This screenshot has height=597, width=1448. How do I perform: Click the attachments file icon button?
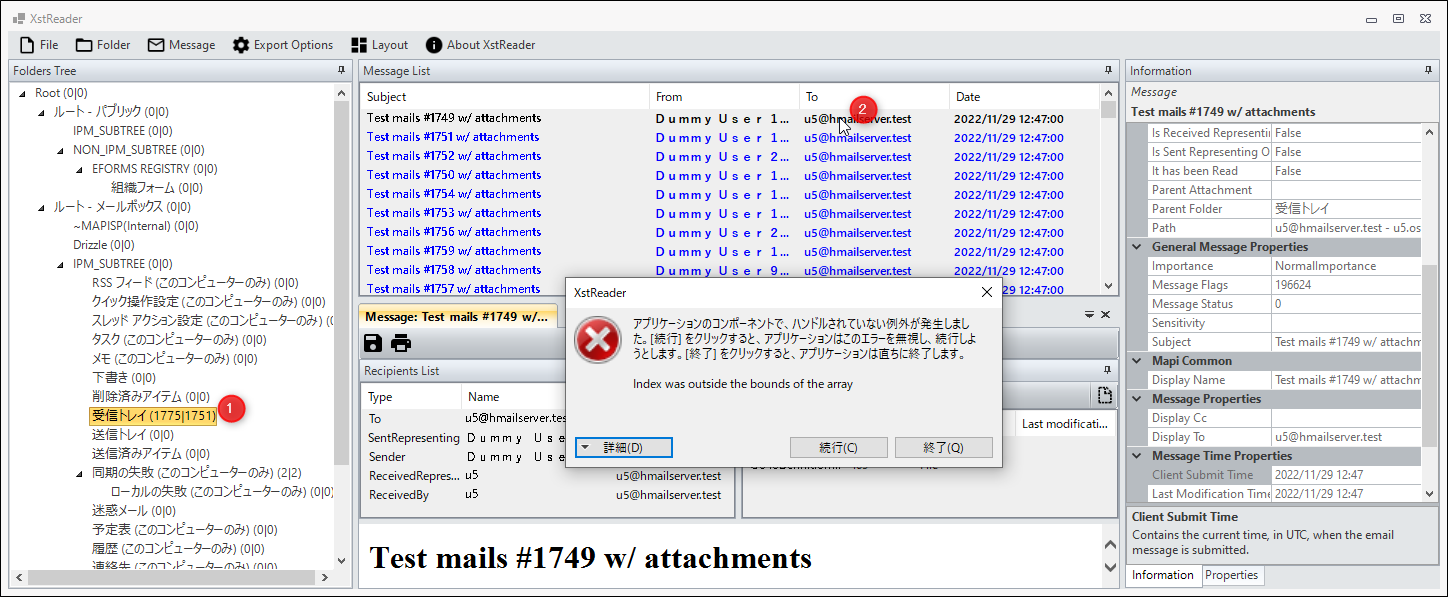tap(1105, 395)
